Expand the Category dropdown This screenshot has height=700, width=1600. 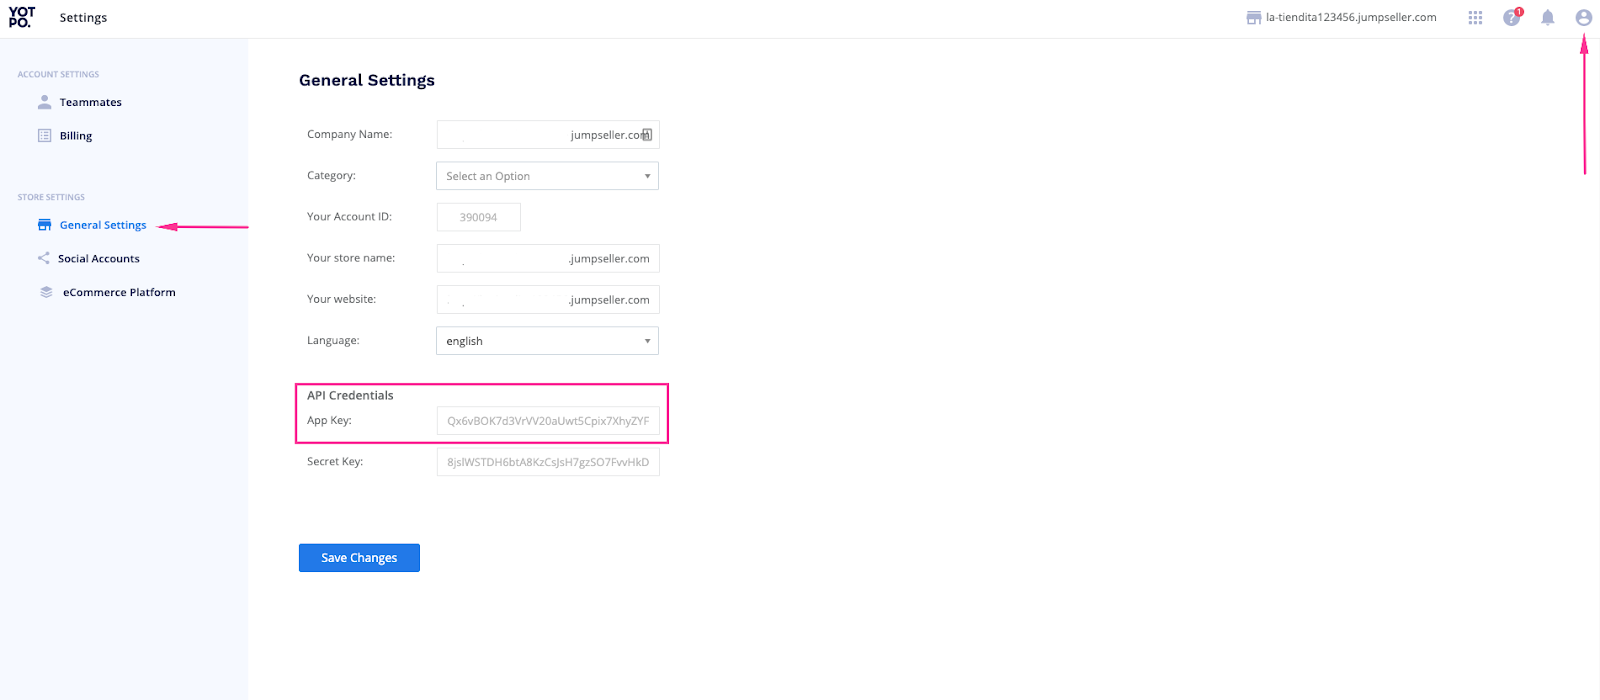click(x=547, y=176)
